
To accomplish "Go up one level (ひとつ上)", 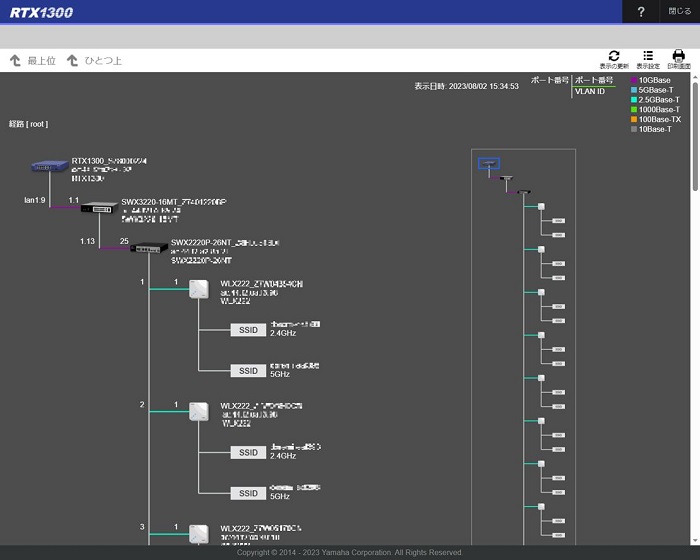I will tap(94, 61).
